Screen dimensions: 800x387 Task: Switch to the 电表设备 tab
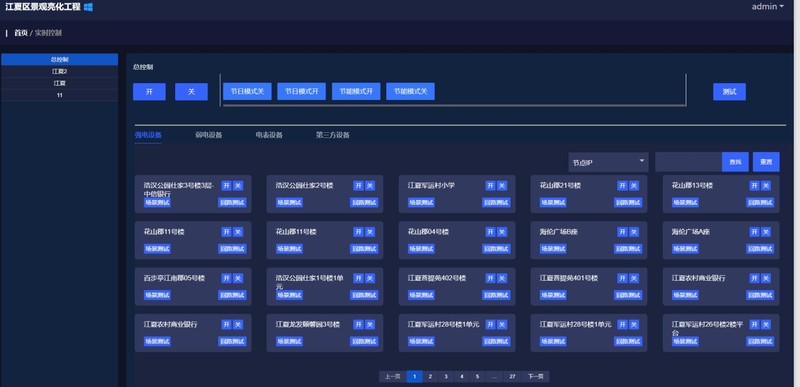(269, 135)
